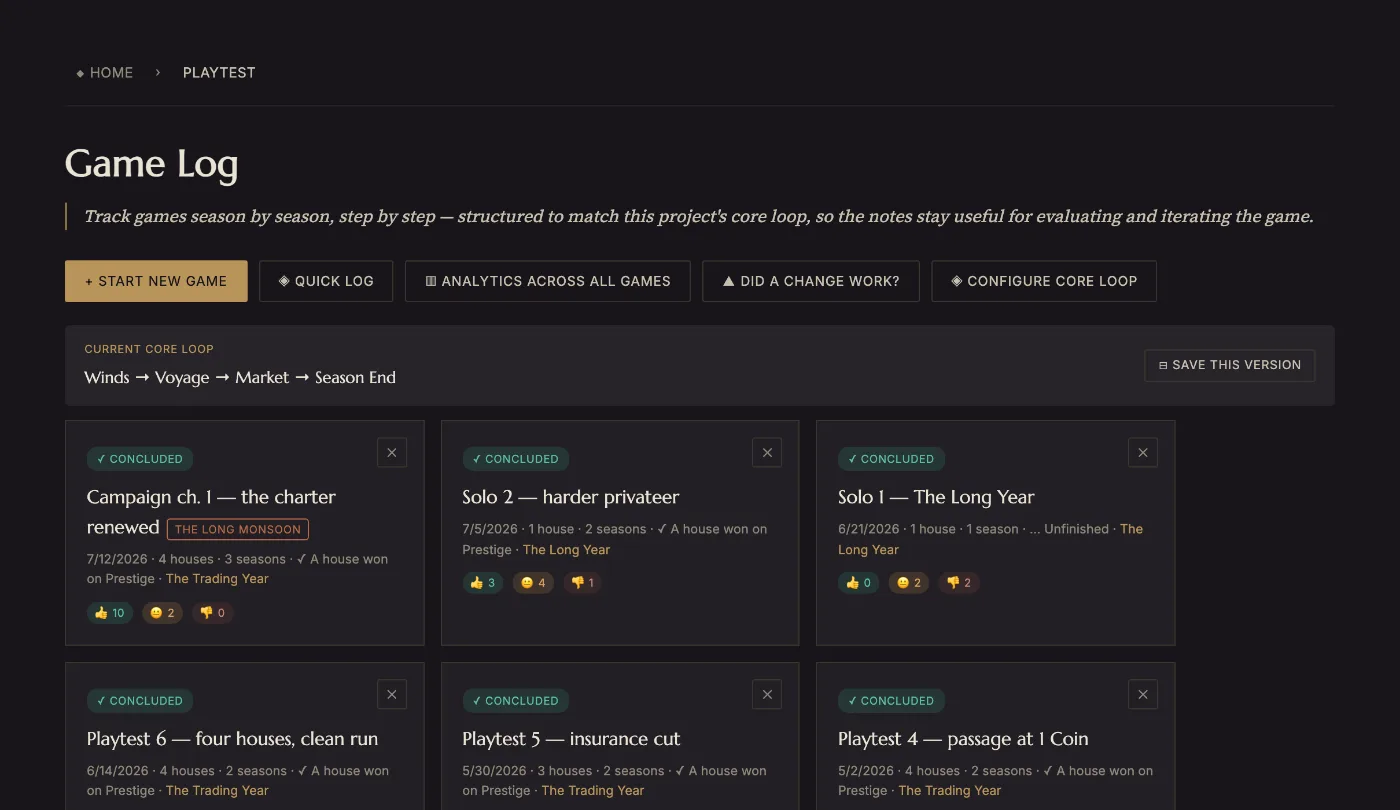Open the Quick Log button

326,281
